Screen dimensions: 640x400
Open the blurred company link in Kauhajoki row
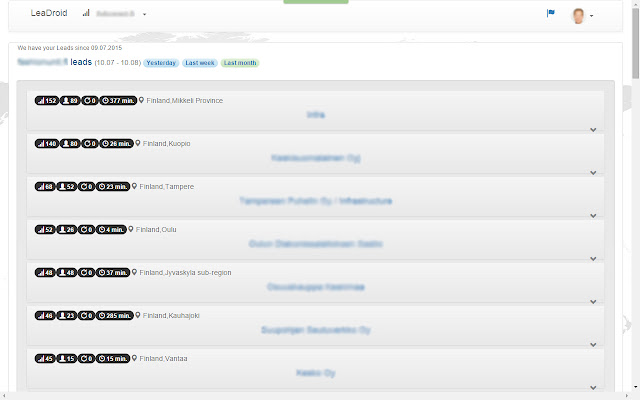tap(316, 329)
